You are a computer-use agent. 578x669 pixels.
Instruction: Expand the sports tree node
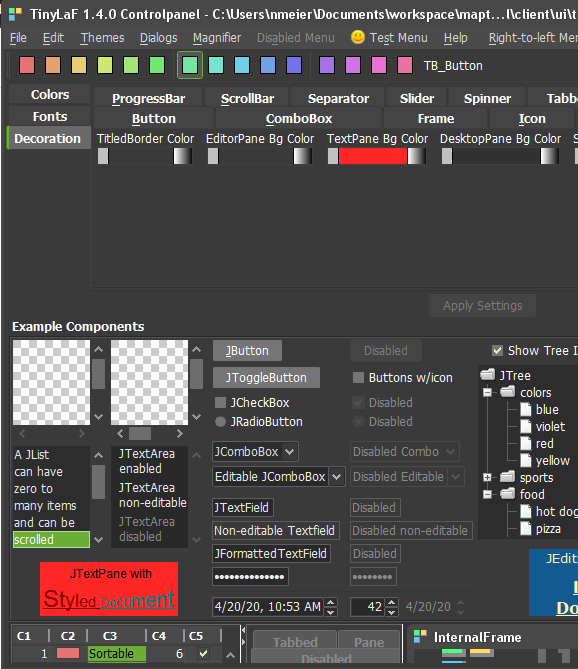pos(487,477)
